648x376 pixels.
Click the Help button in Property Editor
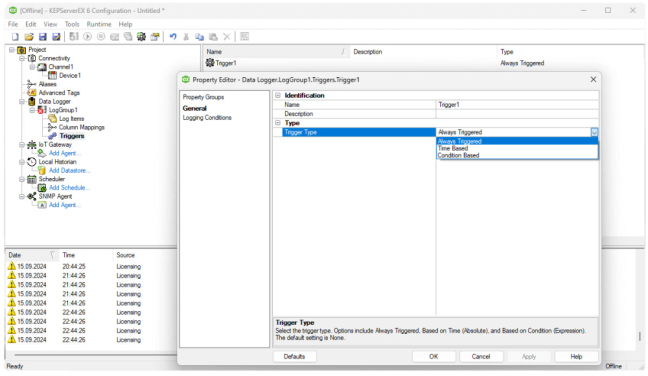coord(577,357)
